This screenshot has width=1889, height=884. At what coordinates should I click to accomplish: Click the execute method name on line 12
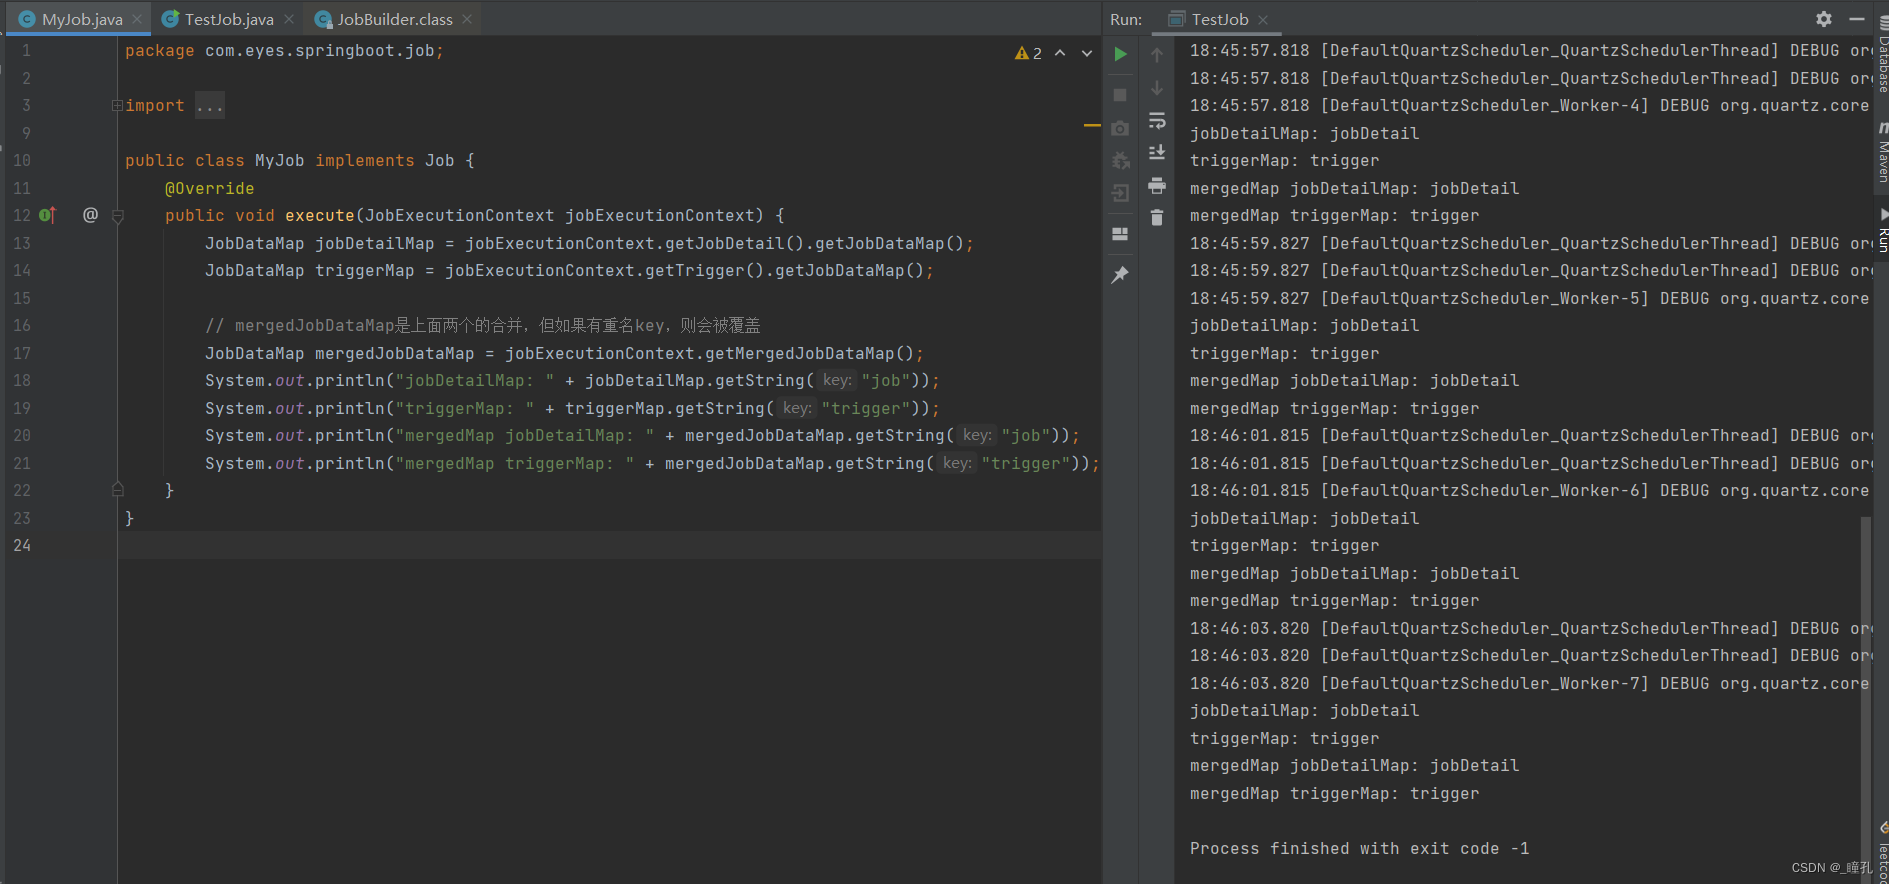pos(320,215)
